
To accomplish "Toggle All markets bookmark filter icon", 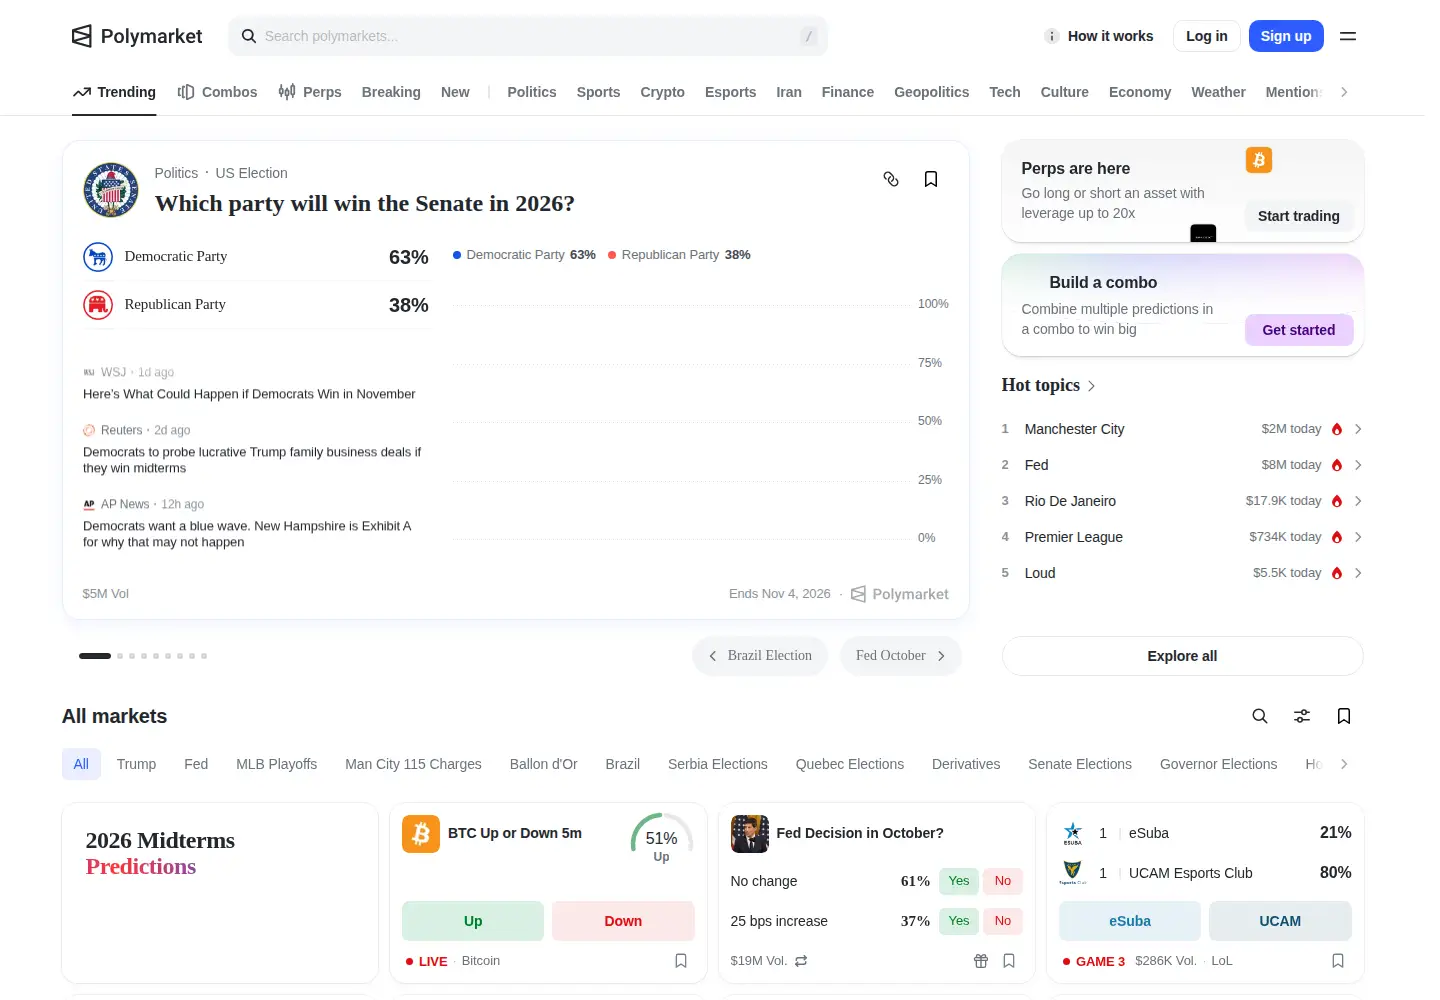I will (1344, 716).
